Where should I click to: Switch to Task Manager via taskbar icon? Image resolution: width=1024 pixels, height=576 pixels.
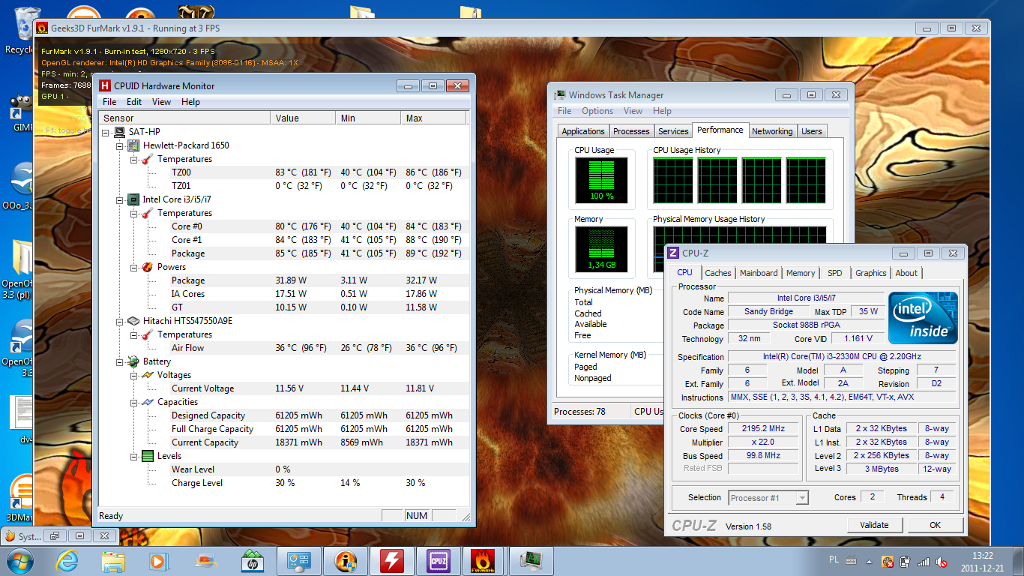click(x=530, y=561)
